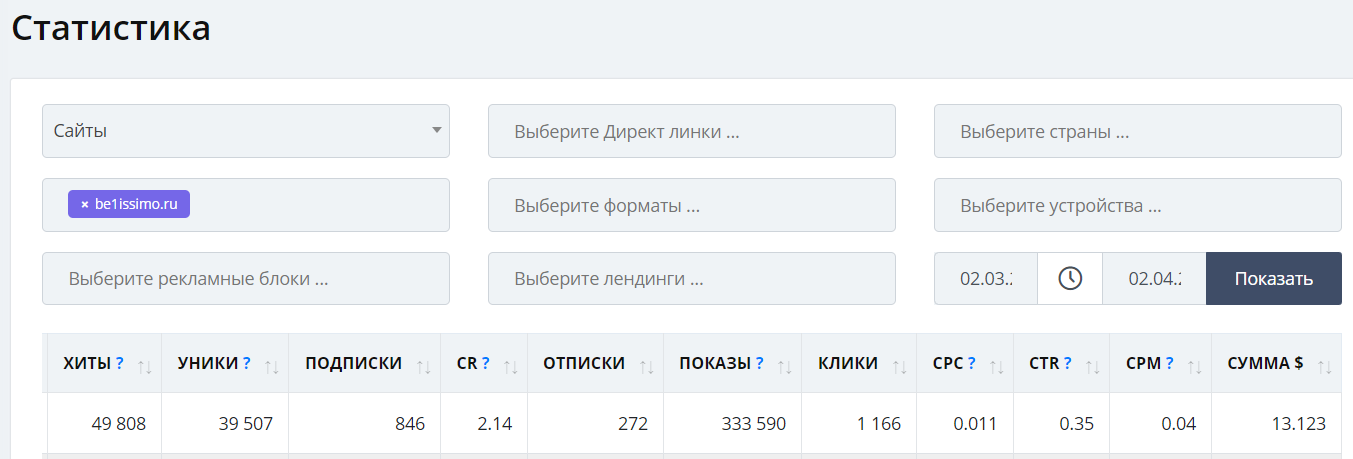Click the end date field
1353x459 pixels.
click(1154, 278)
